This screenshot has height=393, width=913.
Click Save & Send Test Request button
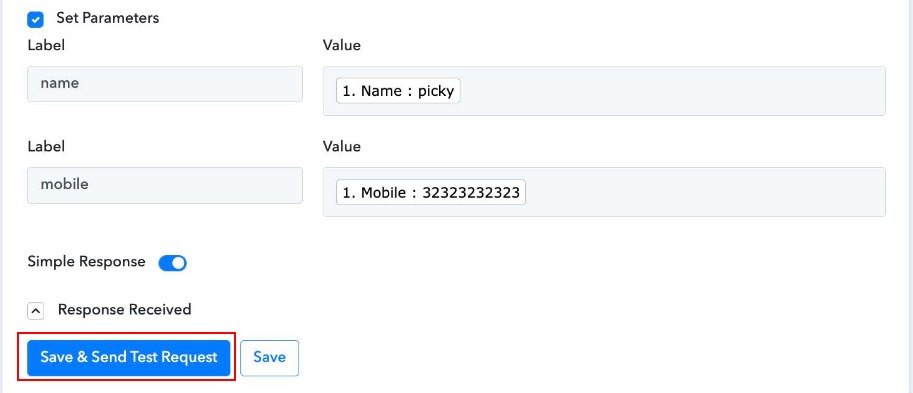pos(129,357)
